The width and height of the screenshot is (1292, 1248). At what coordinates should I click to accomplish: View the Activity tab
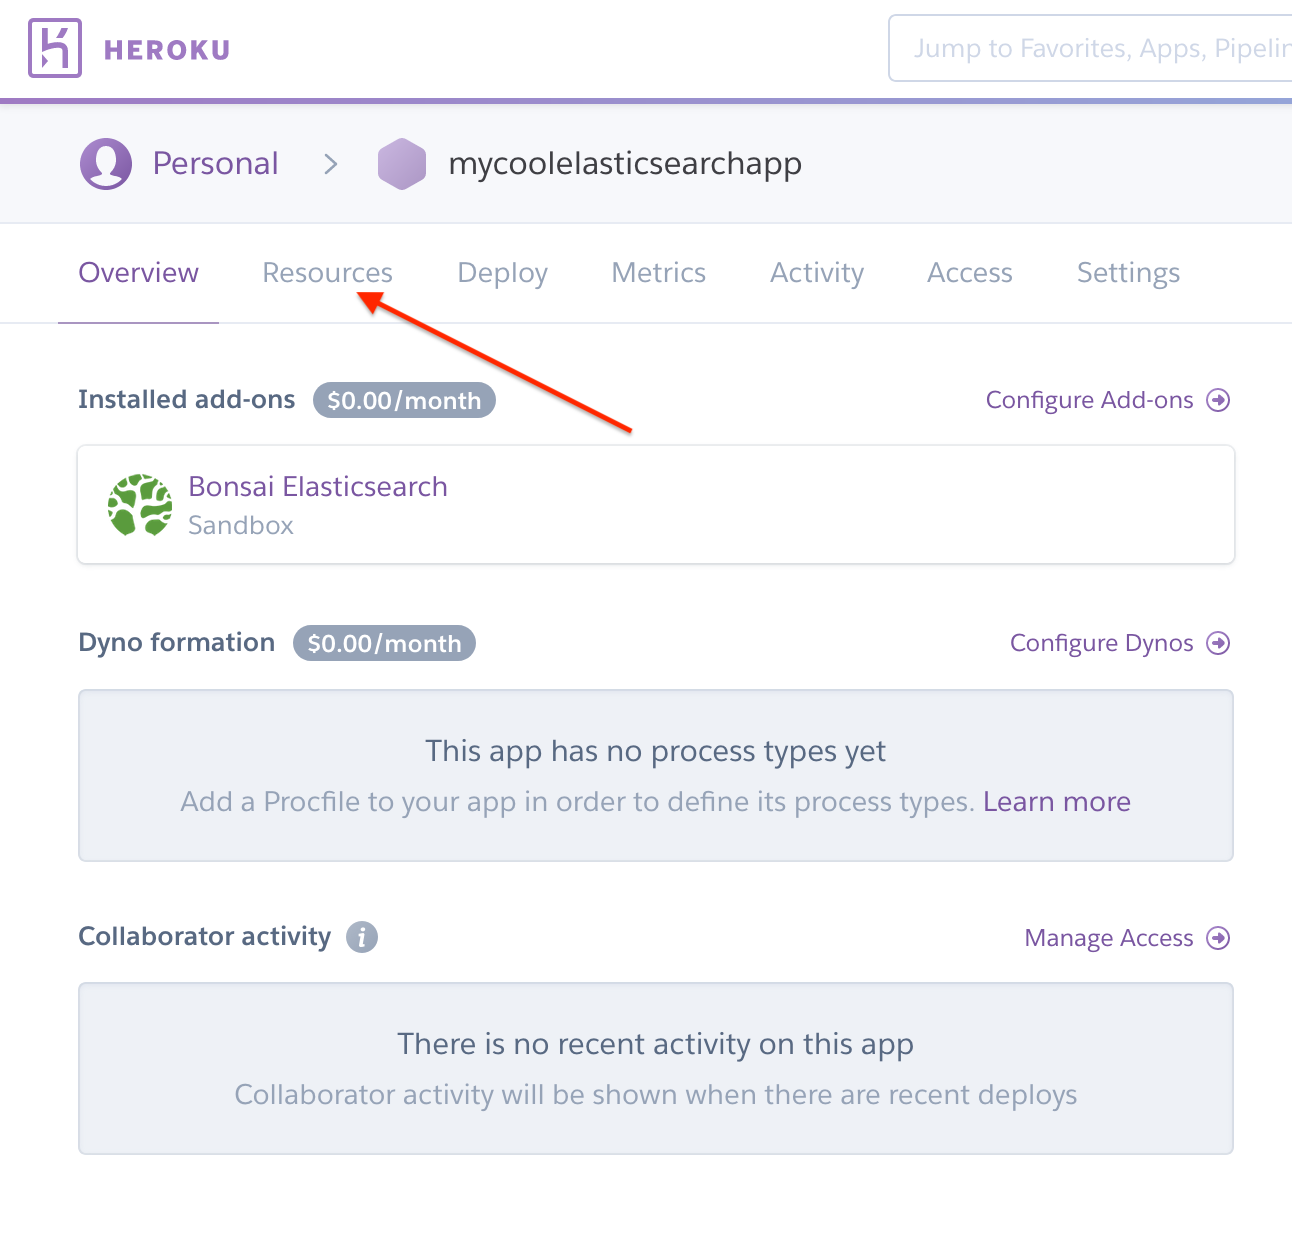[x=816, y=272]
